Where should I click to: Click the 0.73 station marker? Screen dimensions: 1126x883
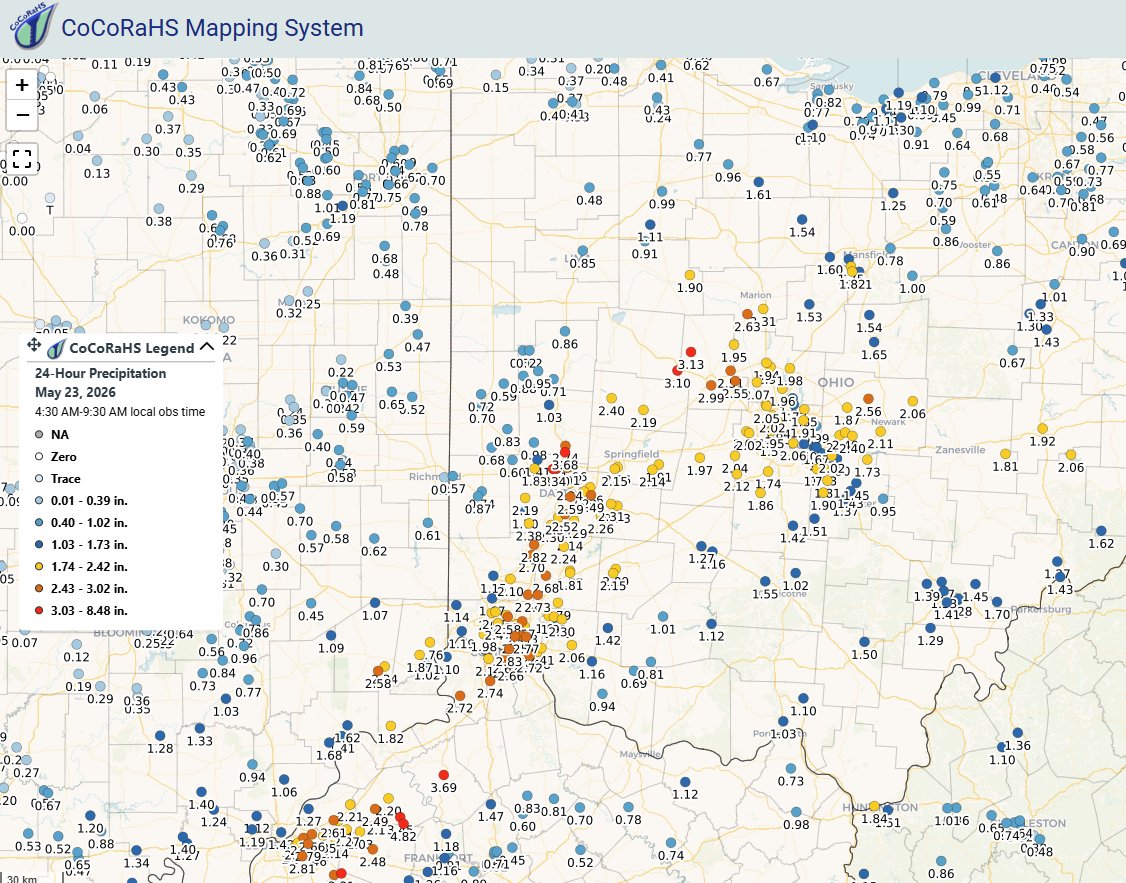click(x=791, y=768)
